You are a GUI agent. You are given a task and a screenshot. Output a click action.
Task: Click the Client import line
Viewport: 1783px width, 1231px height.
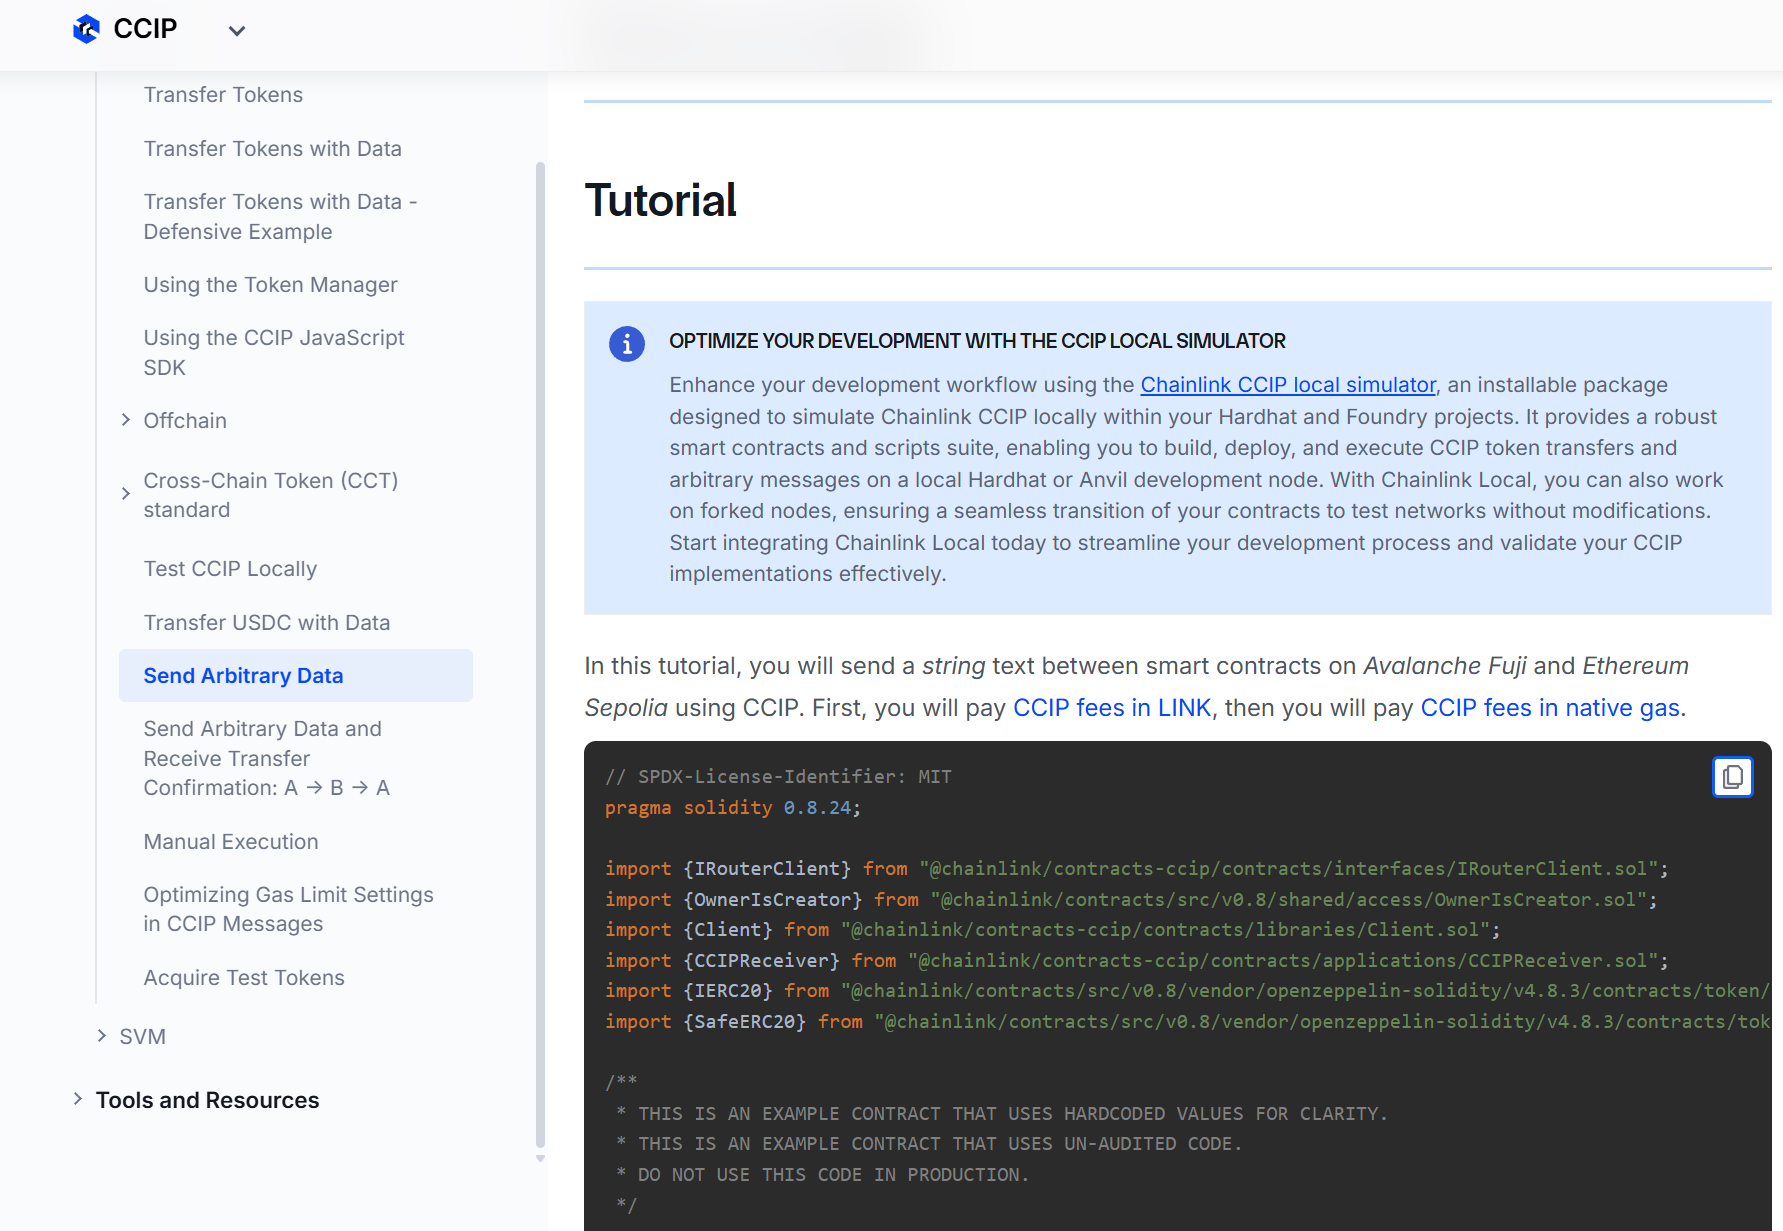[1053, 930]
